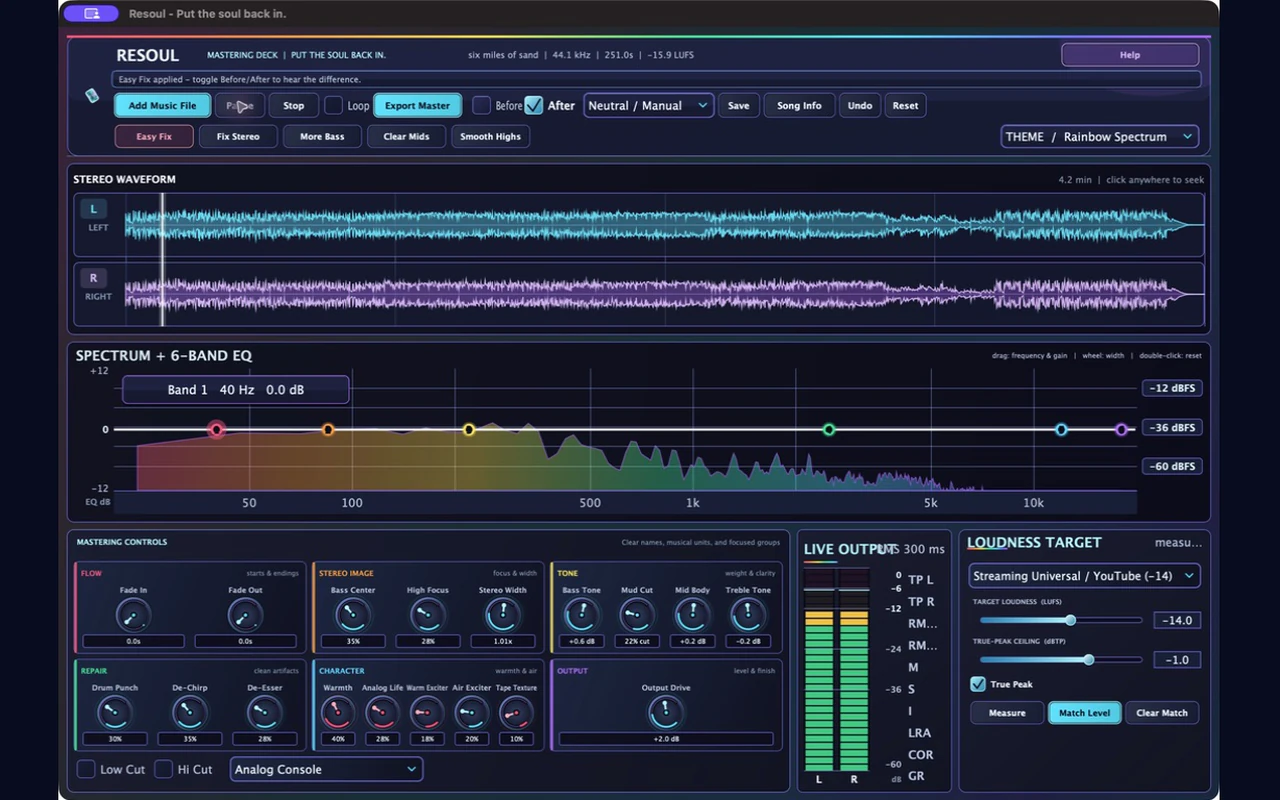Open the THEME Rainbow Spectrum dropdown
The height and width of the screenshot is (800, 1280).
coord(1100,137)
